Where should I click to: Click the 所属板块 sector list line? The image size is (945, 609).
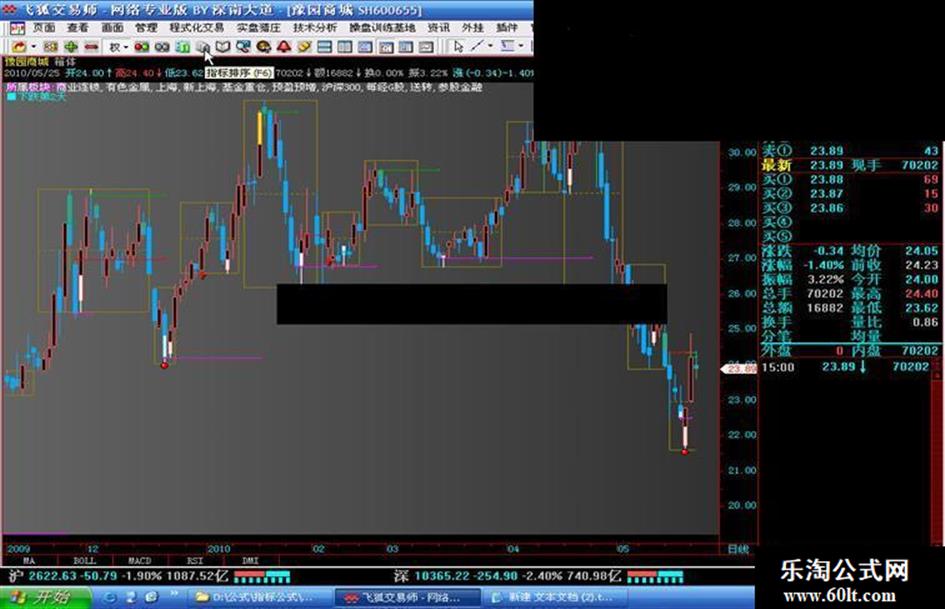coord(245,87)
